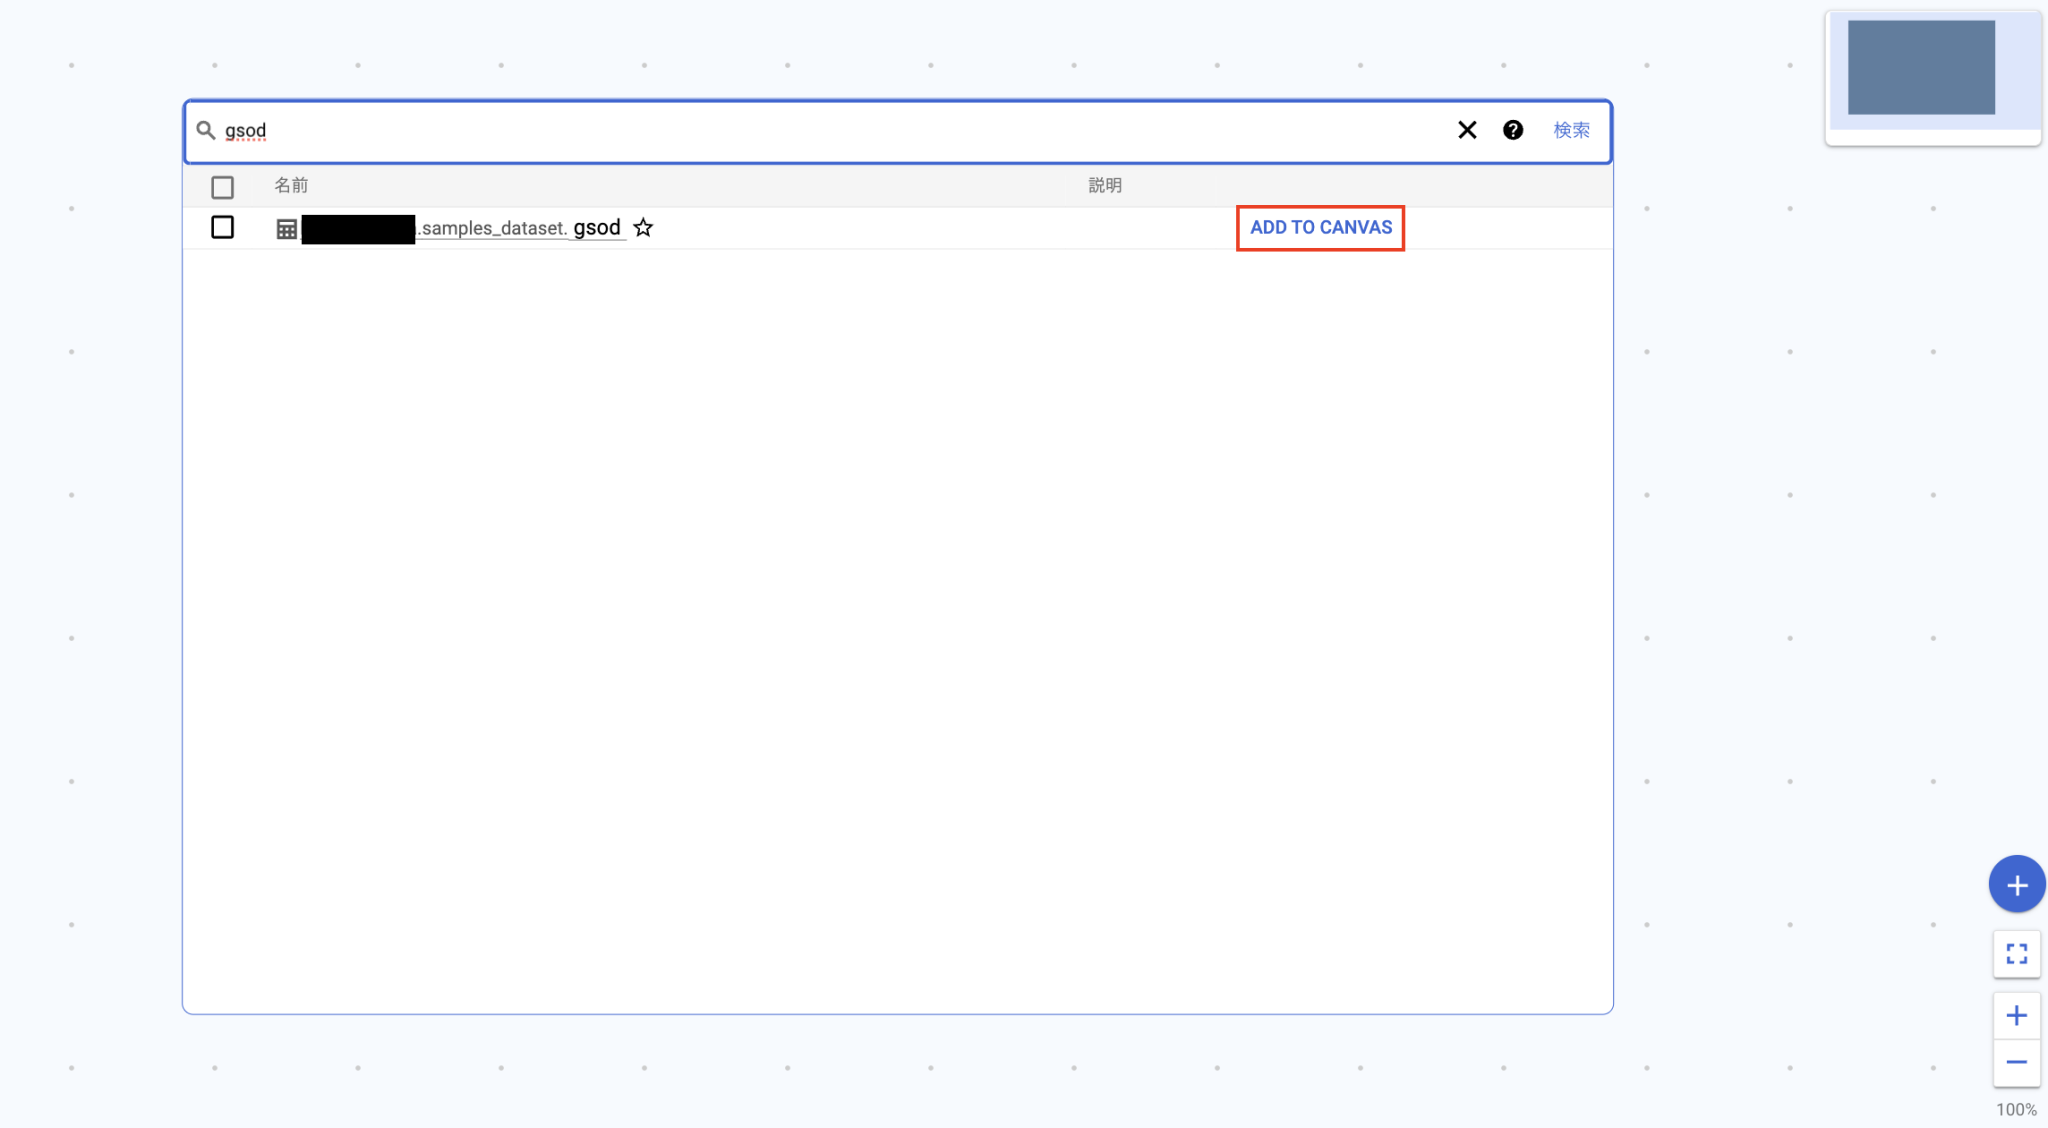Click the search magnifier icon
The width and height of the screenshot is (2048, 1128).
207,130
